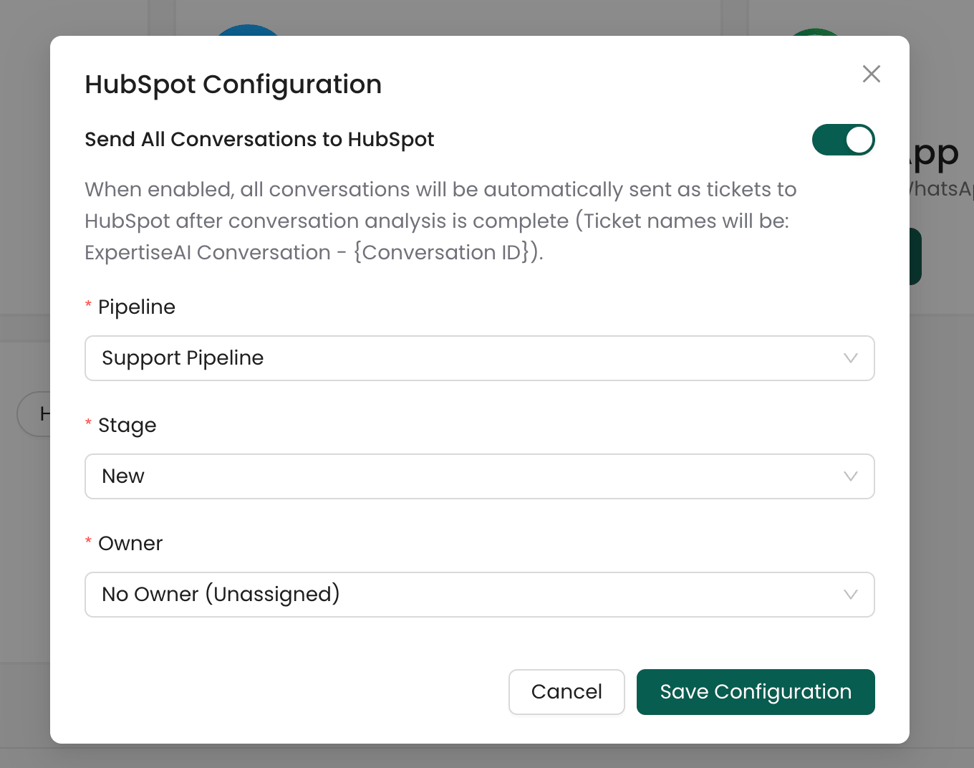
Task: Click the Stage field label
Action: pyautogui.click(x=127, y=425)
